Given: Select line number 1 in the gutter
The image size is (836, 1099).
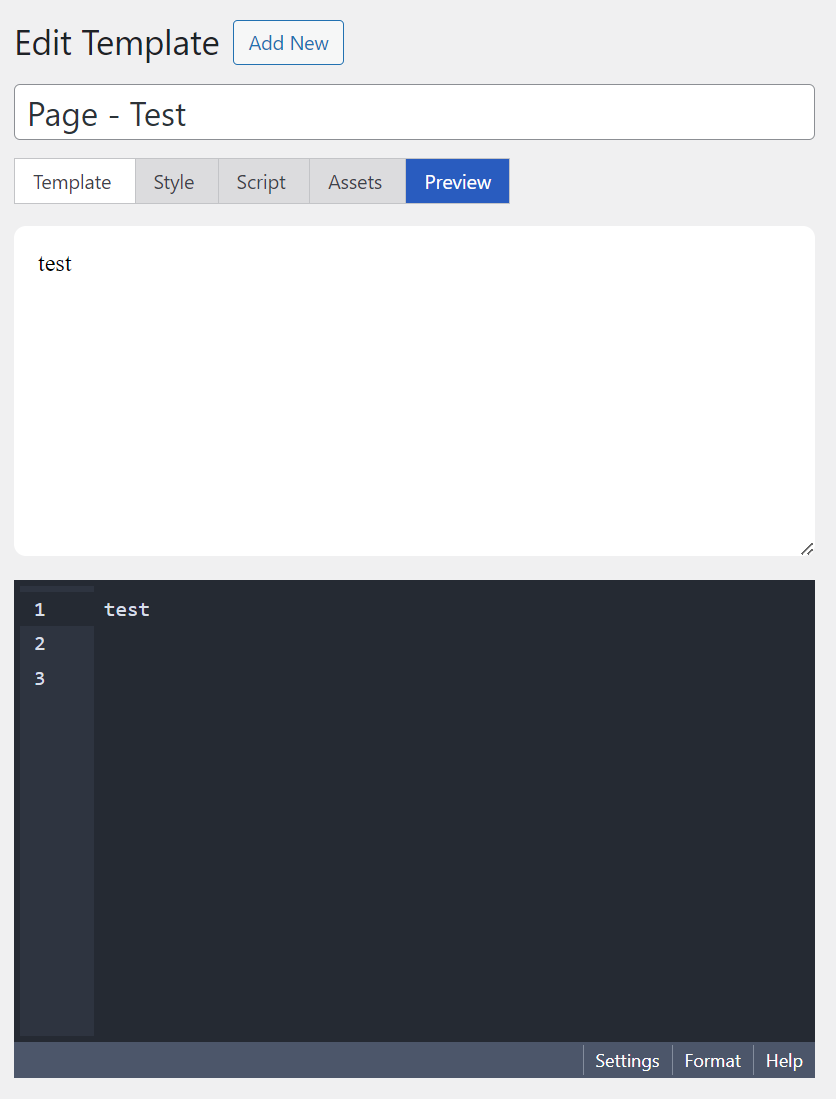Looking at the screenshot, I should [40, 610].
